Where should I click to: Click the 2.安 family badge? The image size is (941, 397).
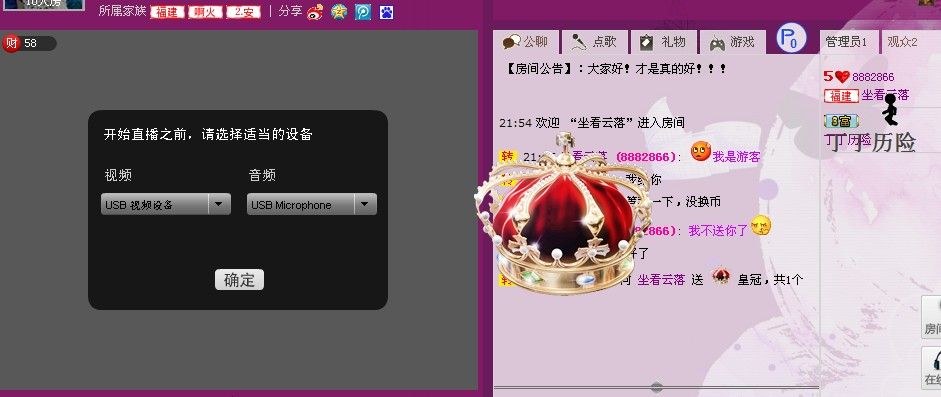click(x=243, y=13)
